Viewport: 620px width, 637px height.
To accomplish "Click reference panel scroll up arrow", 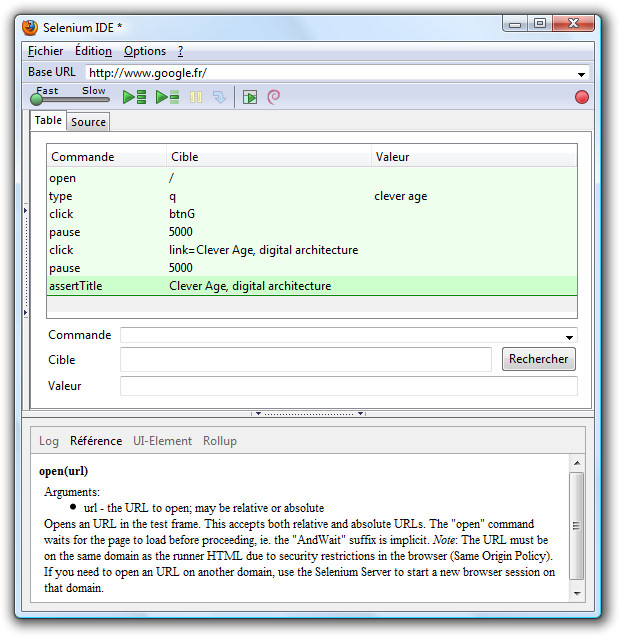I will (x=577, y=464).
